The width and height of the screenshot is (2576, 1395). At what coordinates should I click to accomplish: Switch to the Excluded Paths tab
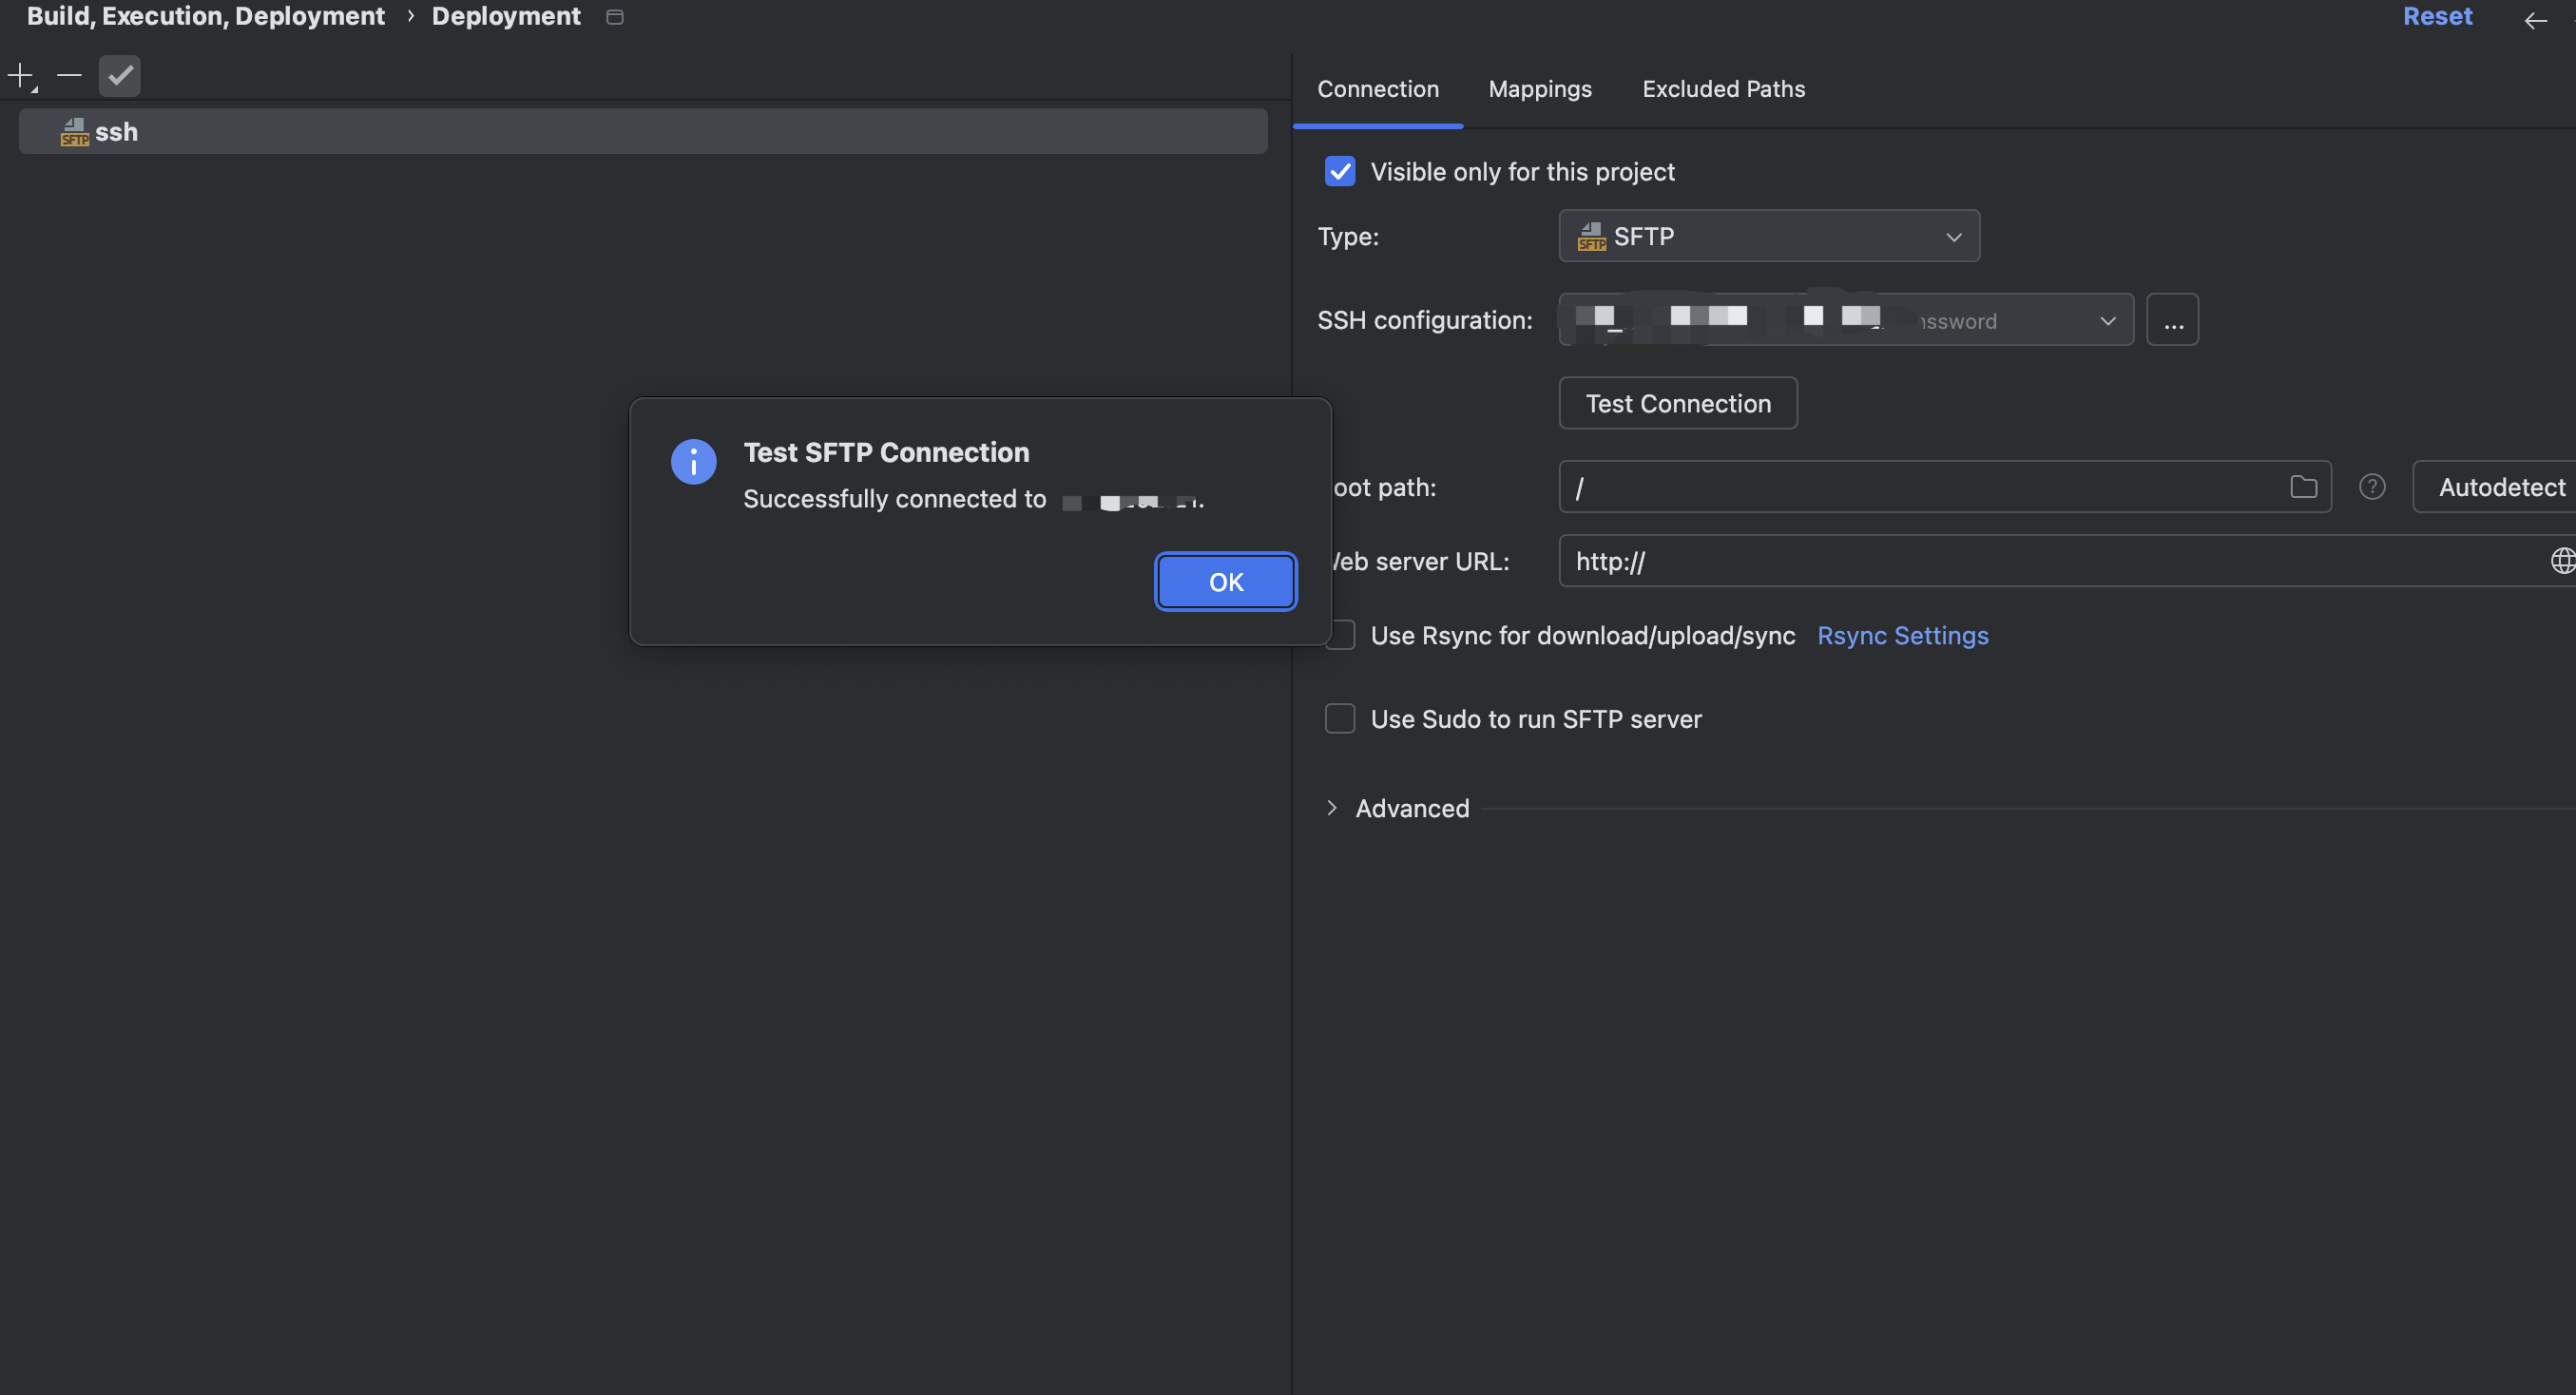1723,89
